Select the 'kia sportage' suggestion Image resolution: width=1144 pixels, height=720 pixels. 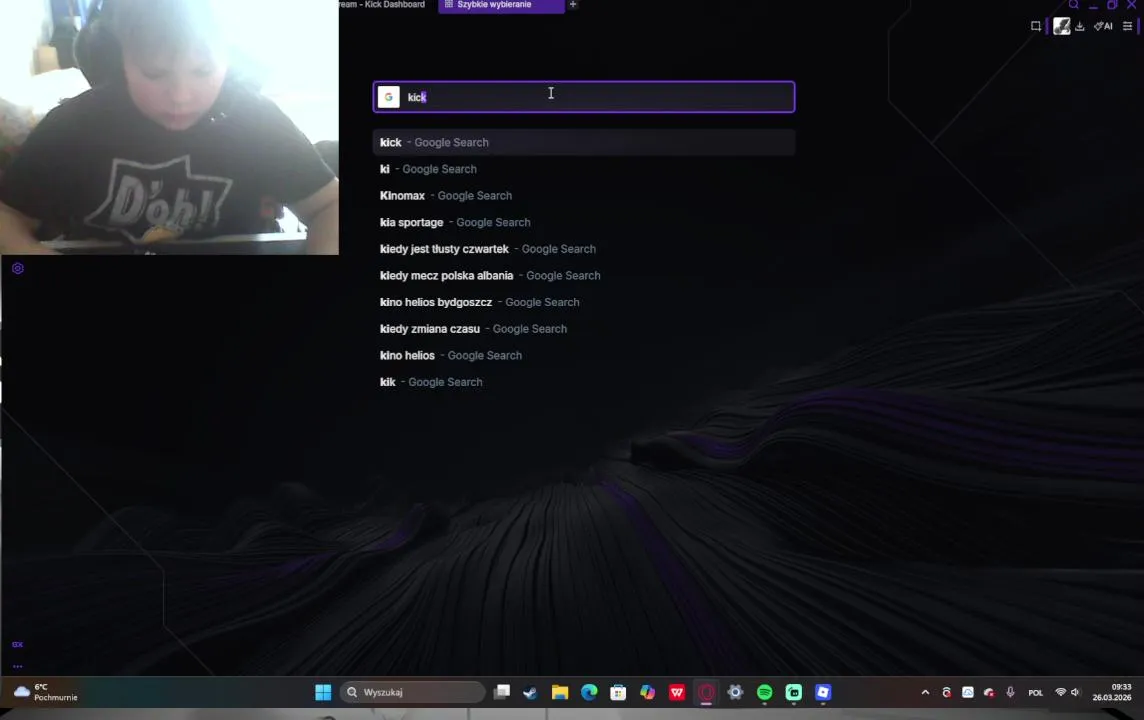click(x=584, y=222)
